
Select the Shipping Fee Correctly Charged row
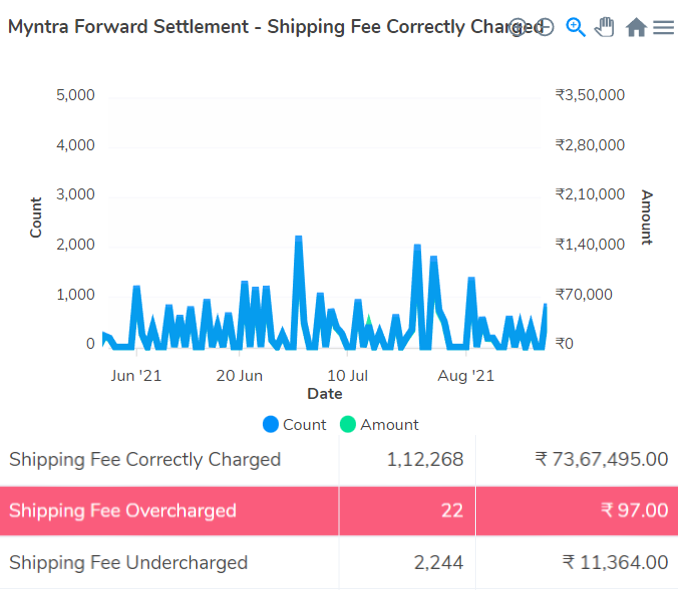(x=145, y=460)
